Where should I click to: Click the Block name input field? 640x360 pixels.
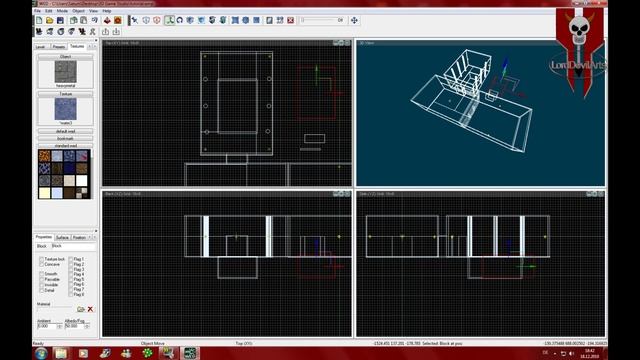[73, 246]
